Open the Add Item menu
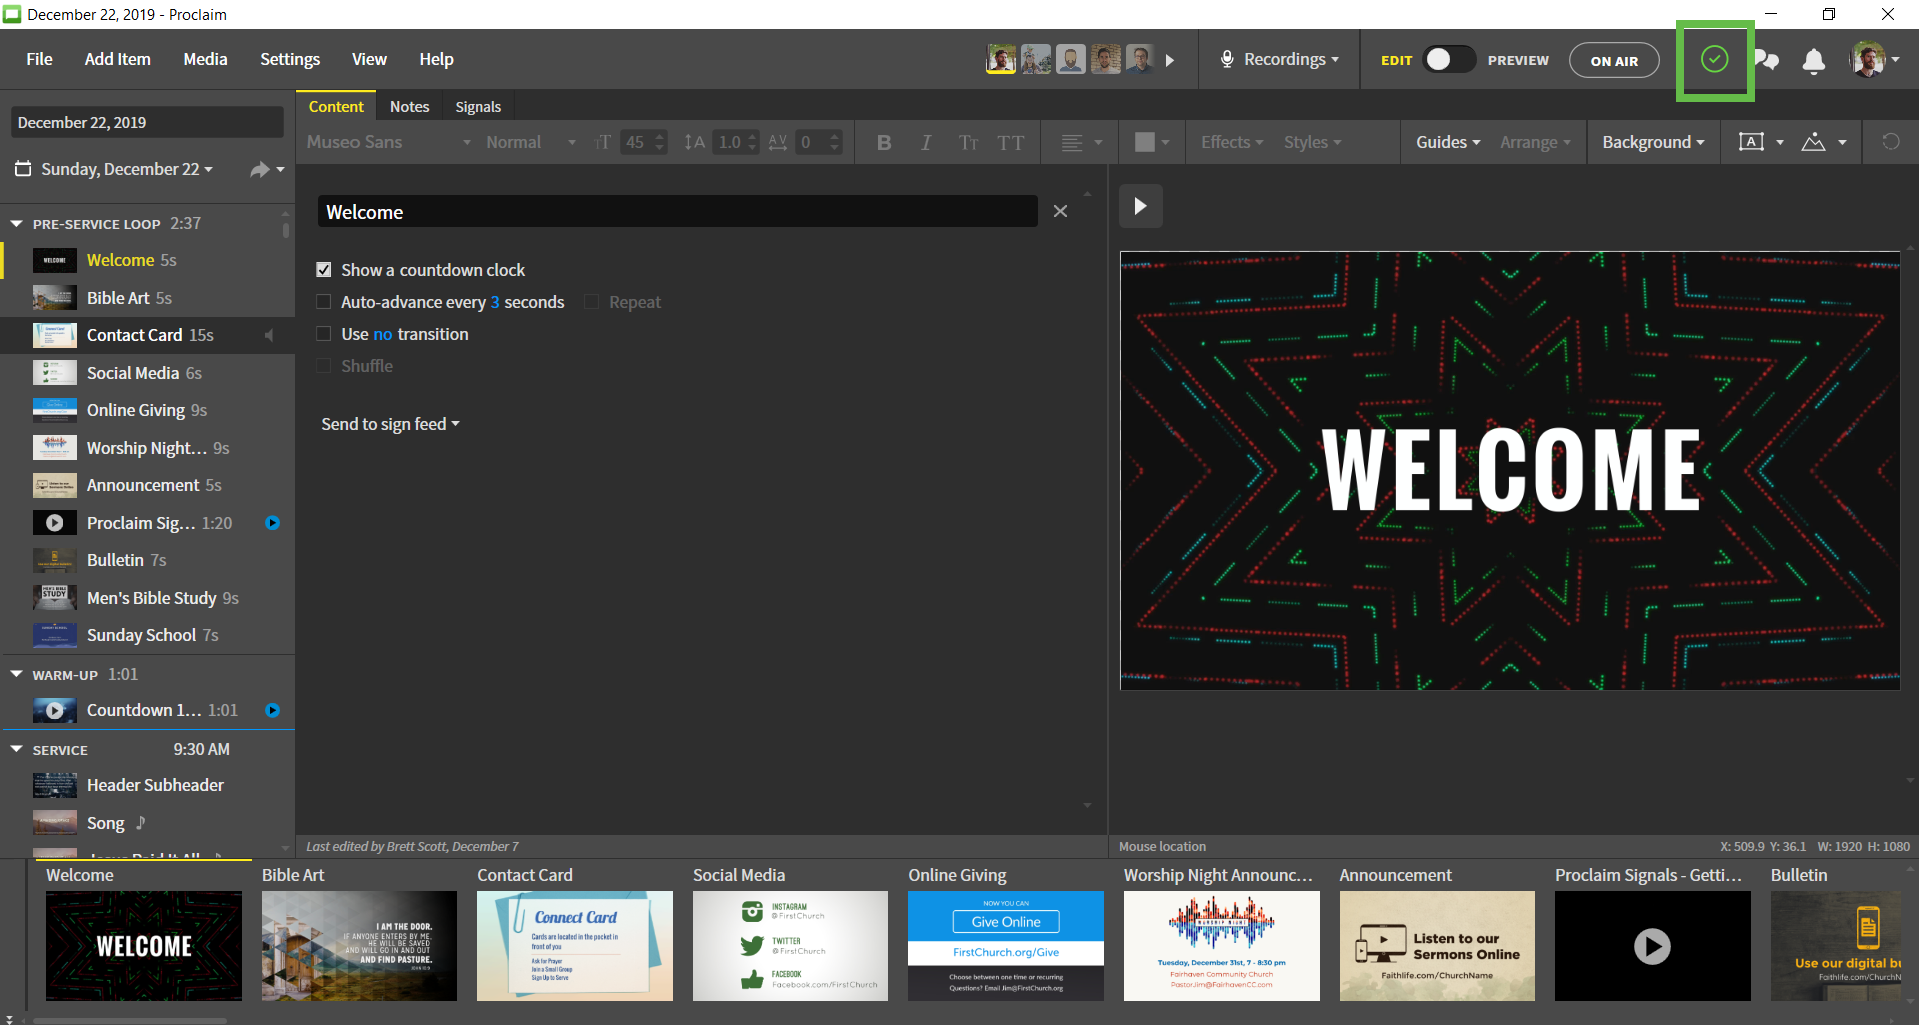This screenshot has width=1919, height=1025. [x=118, y=60]
